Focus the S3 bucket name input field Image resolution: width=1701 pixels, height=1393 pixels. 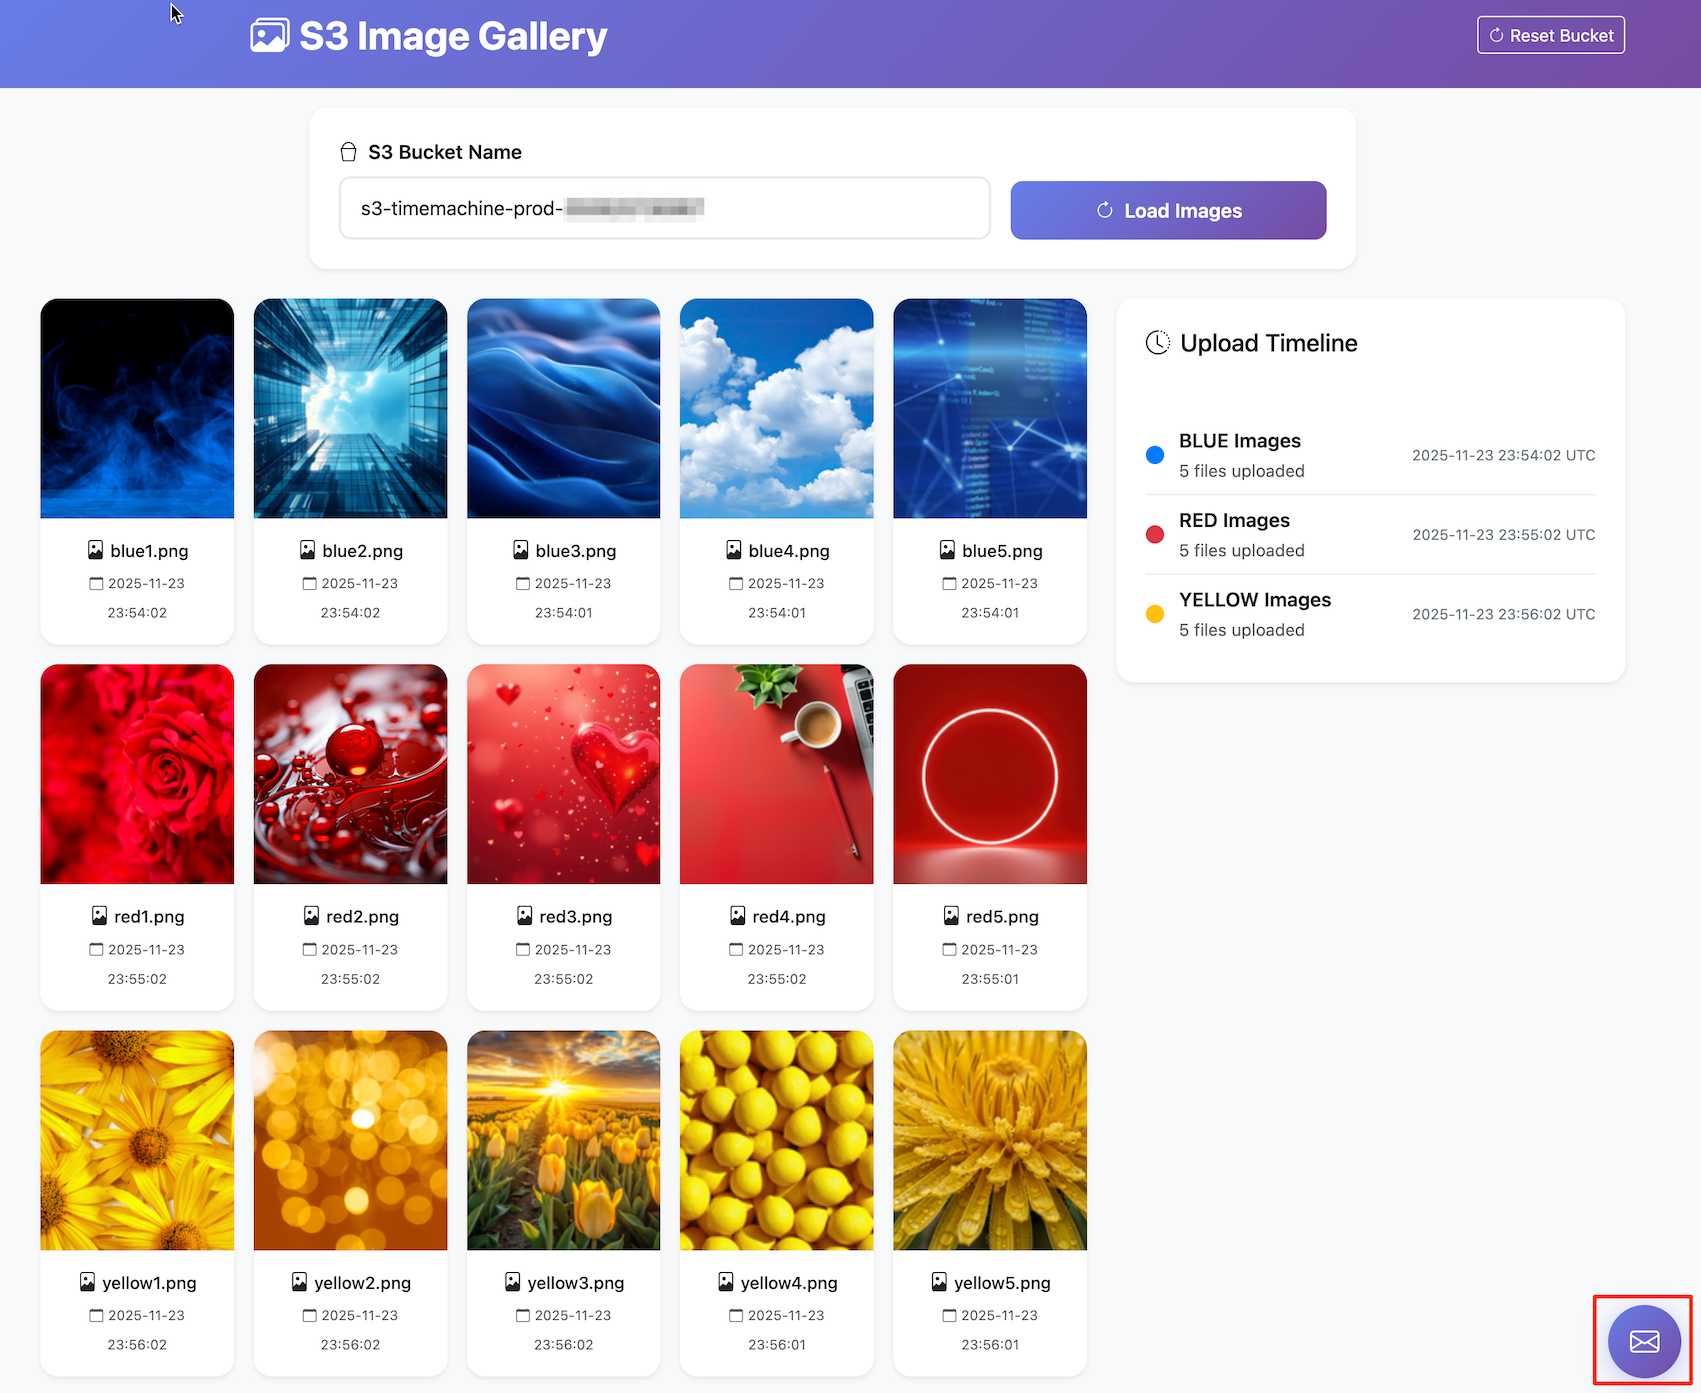[664, 209]
